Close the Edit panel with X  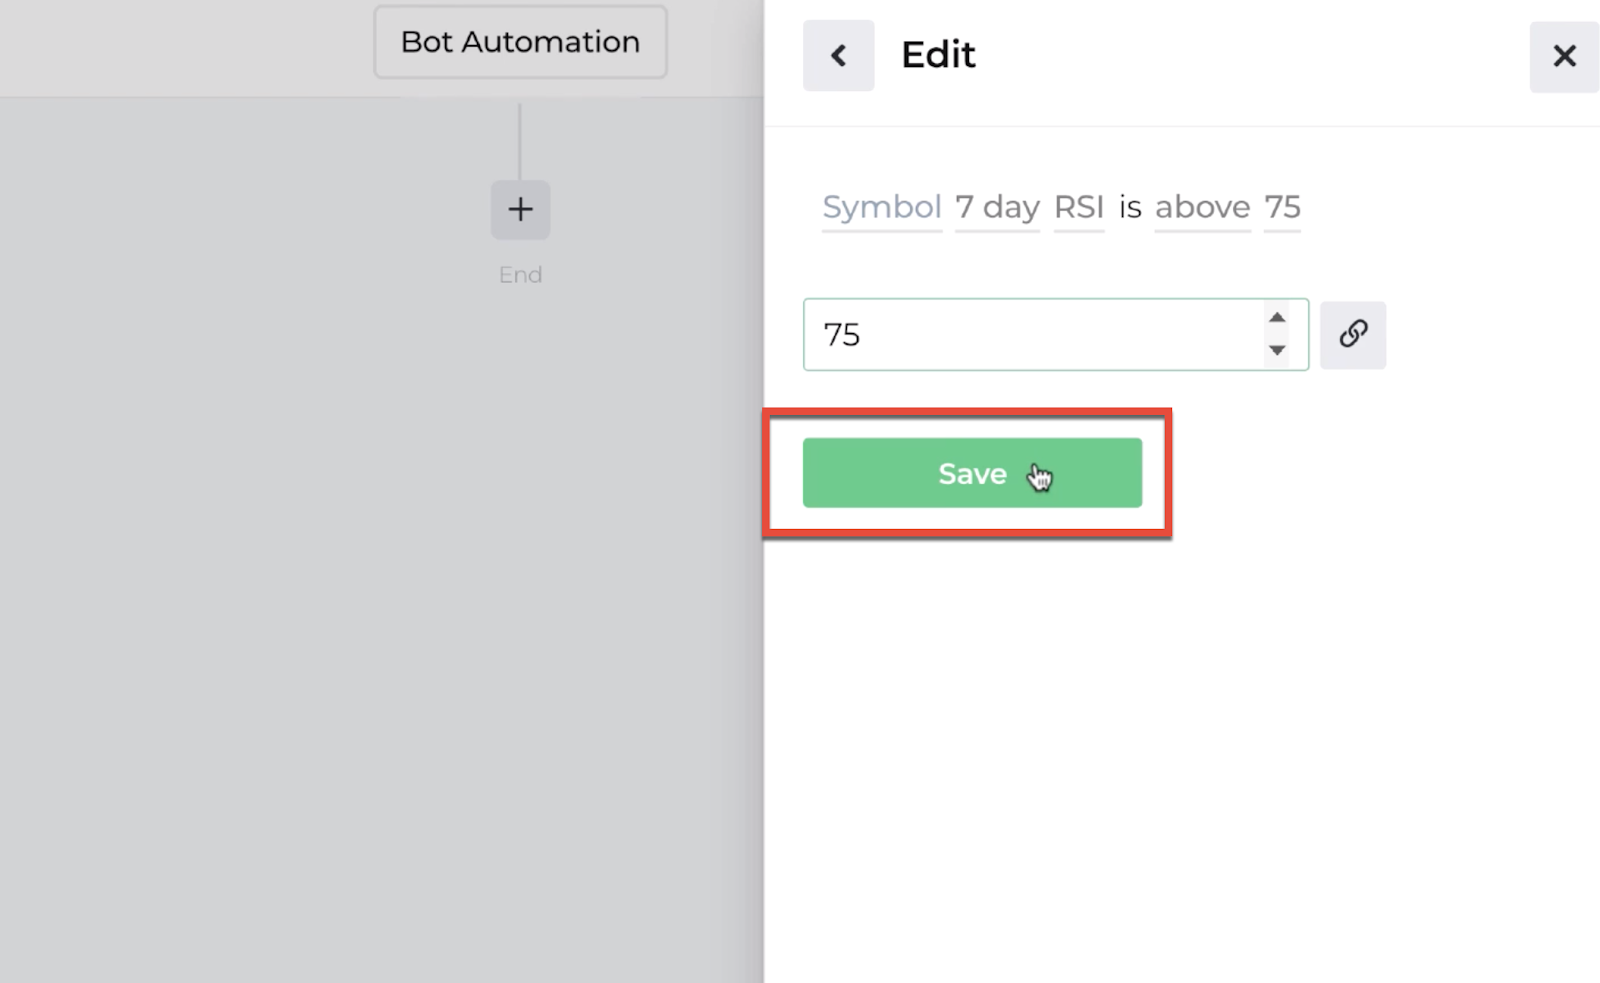(1564, 56)
